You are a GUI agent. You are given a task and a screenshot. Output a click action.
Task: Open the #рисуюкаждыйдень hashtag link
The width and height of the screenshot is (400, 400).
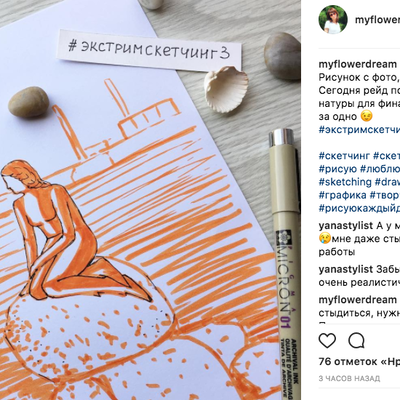click(x=359, y=208)
